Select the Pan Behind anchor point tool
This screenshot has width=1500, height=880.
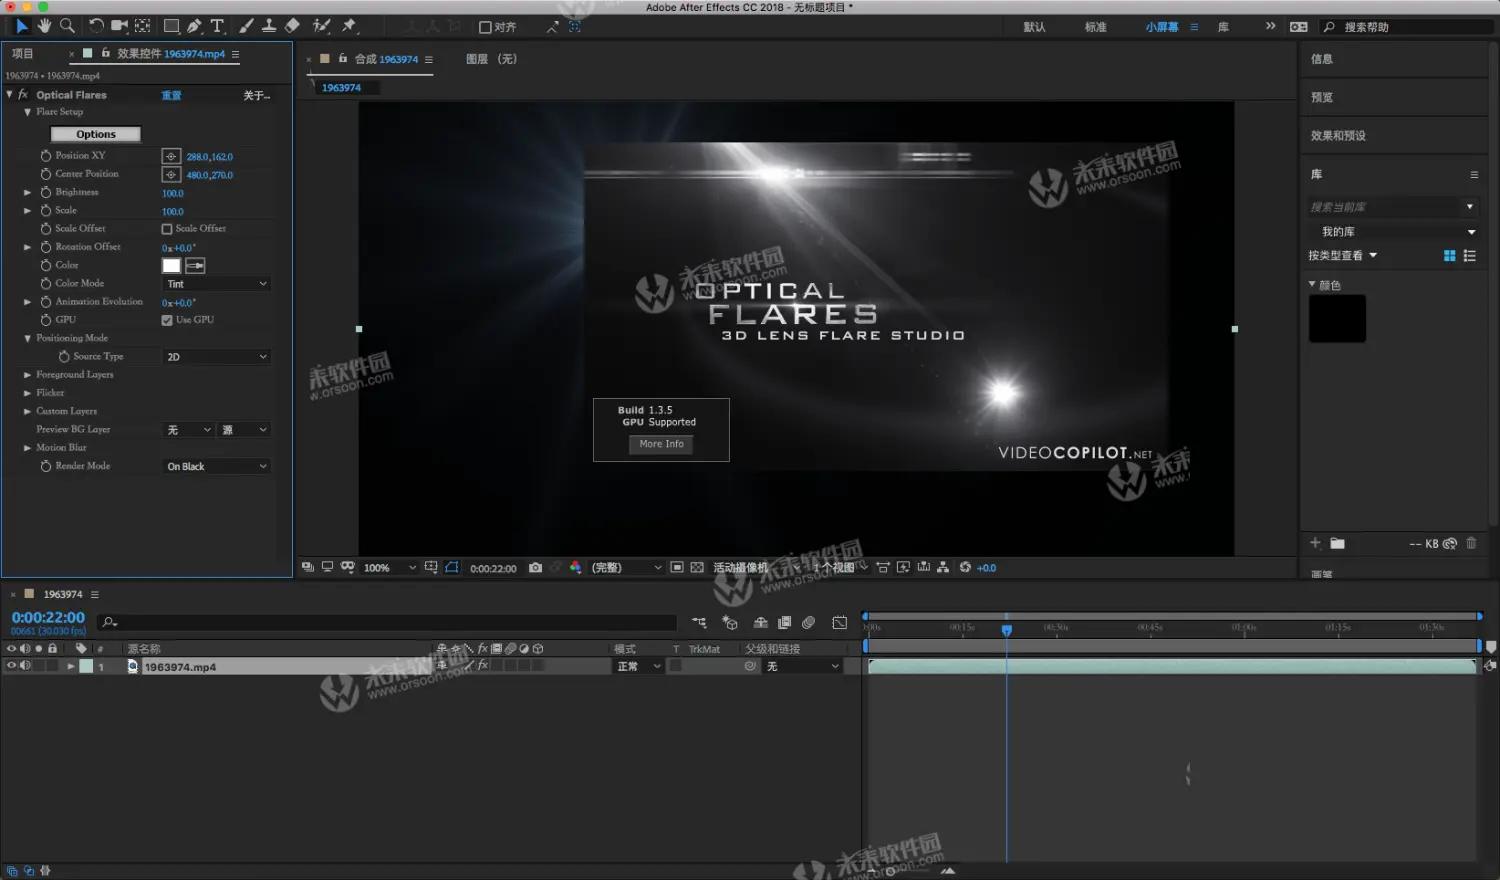(x=143, y=26)
